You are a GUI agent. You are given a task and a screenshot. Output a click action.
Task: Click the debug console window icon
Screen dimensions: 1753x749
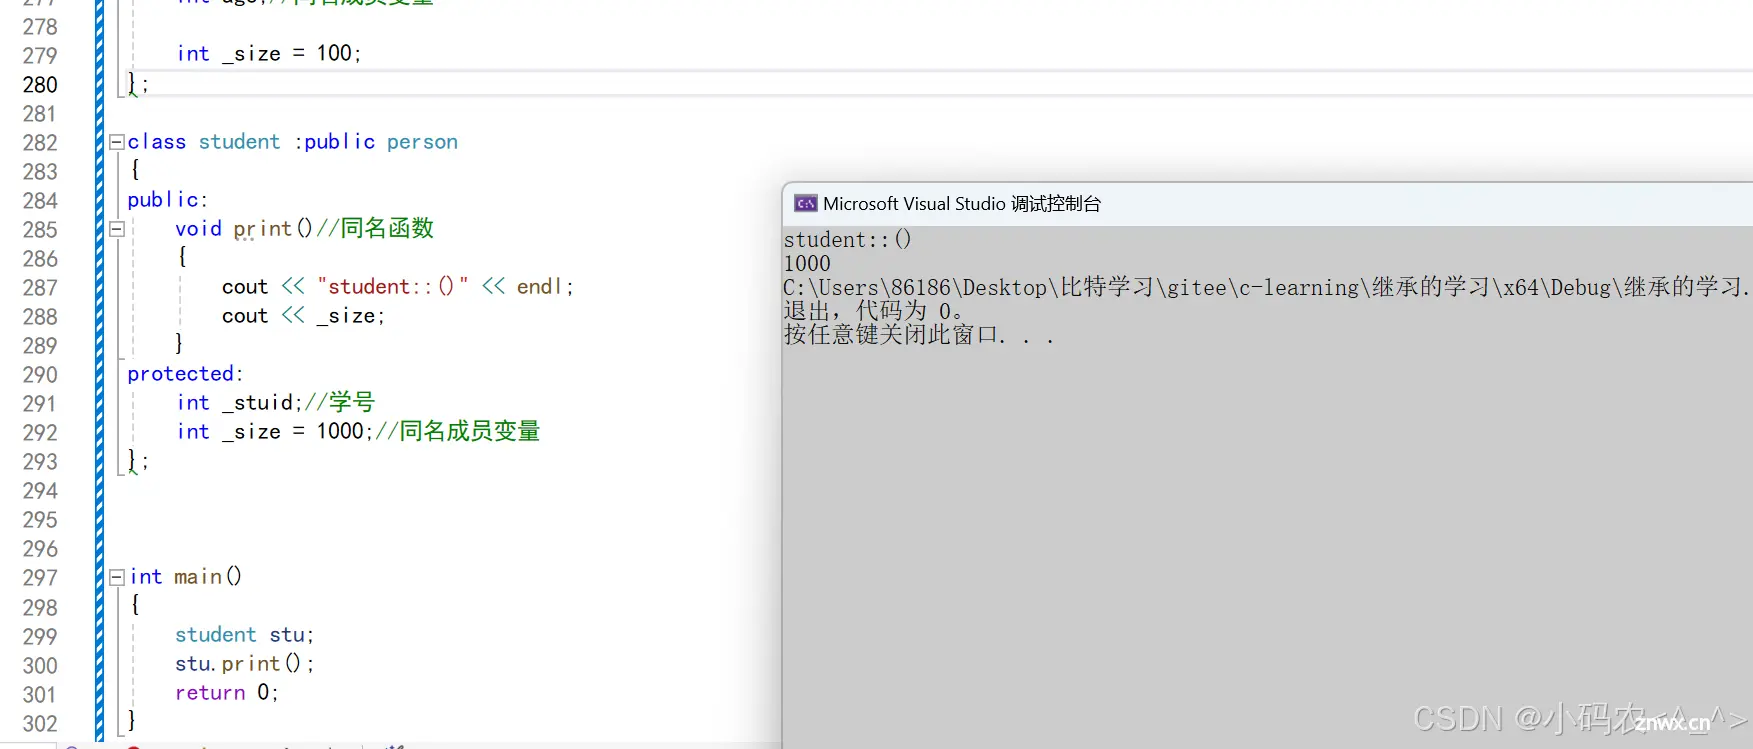[x=805, y=204]
